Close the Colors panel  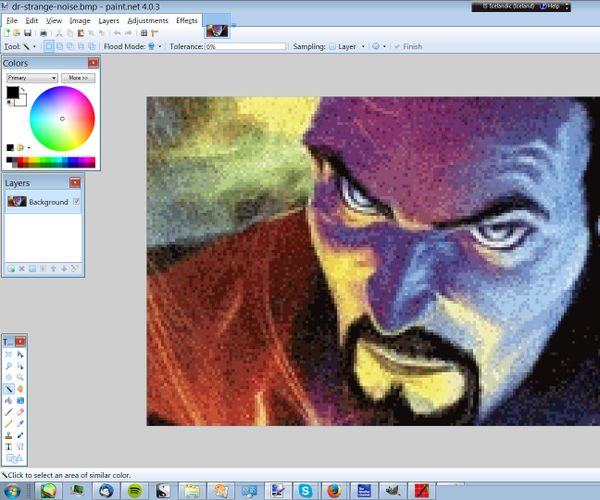(x=93, y=63)
